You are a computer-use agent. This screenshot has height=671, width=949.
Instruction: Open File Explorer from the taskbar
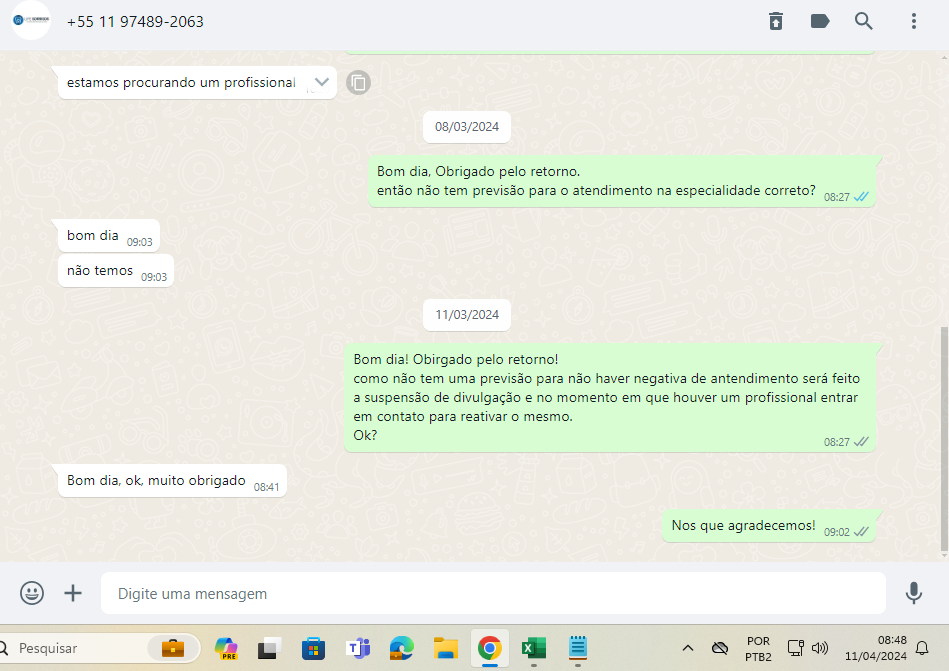(445, 648)
